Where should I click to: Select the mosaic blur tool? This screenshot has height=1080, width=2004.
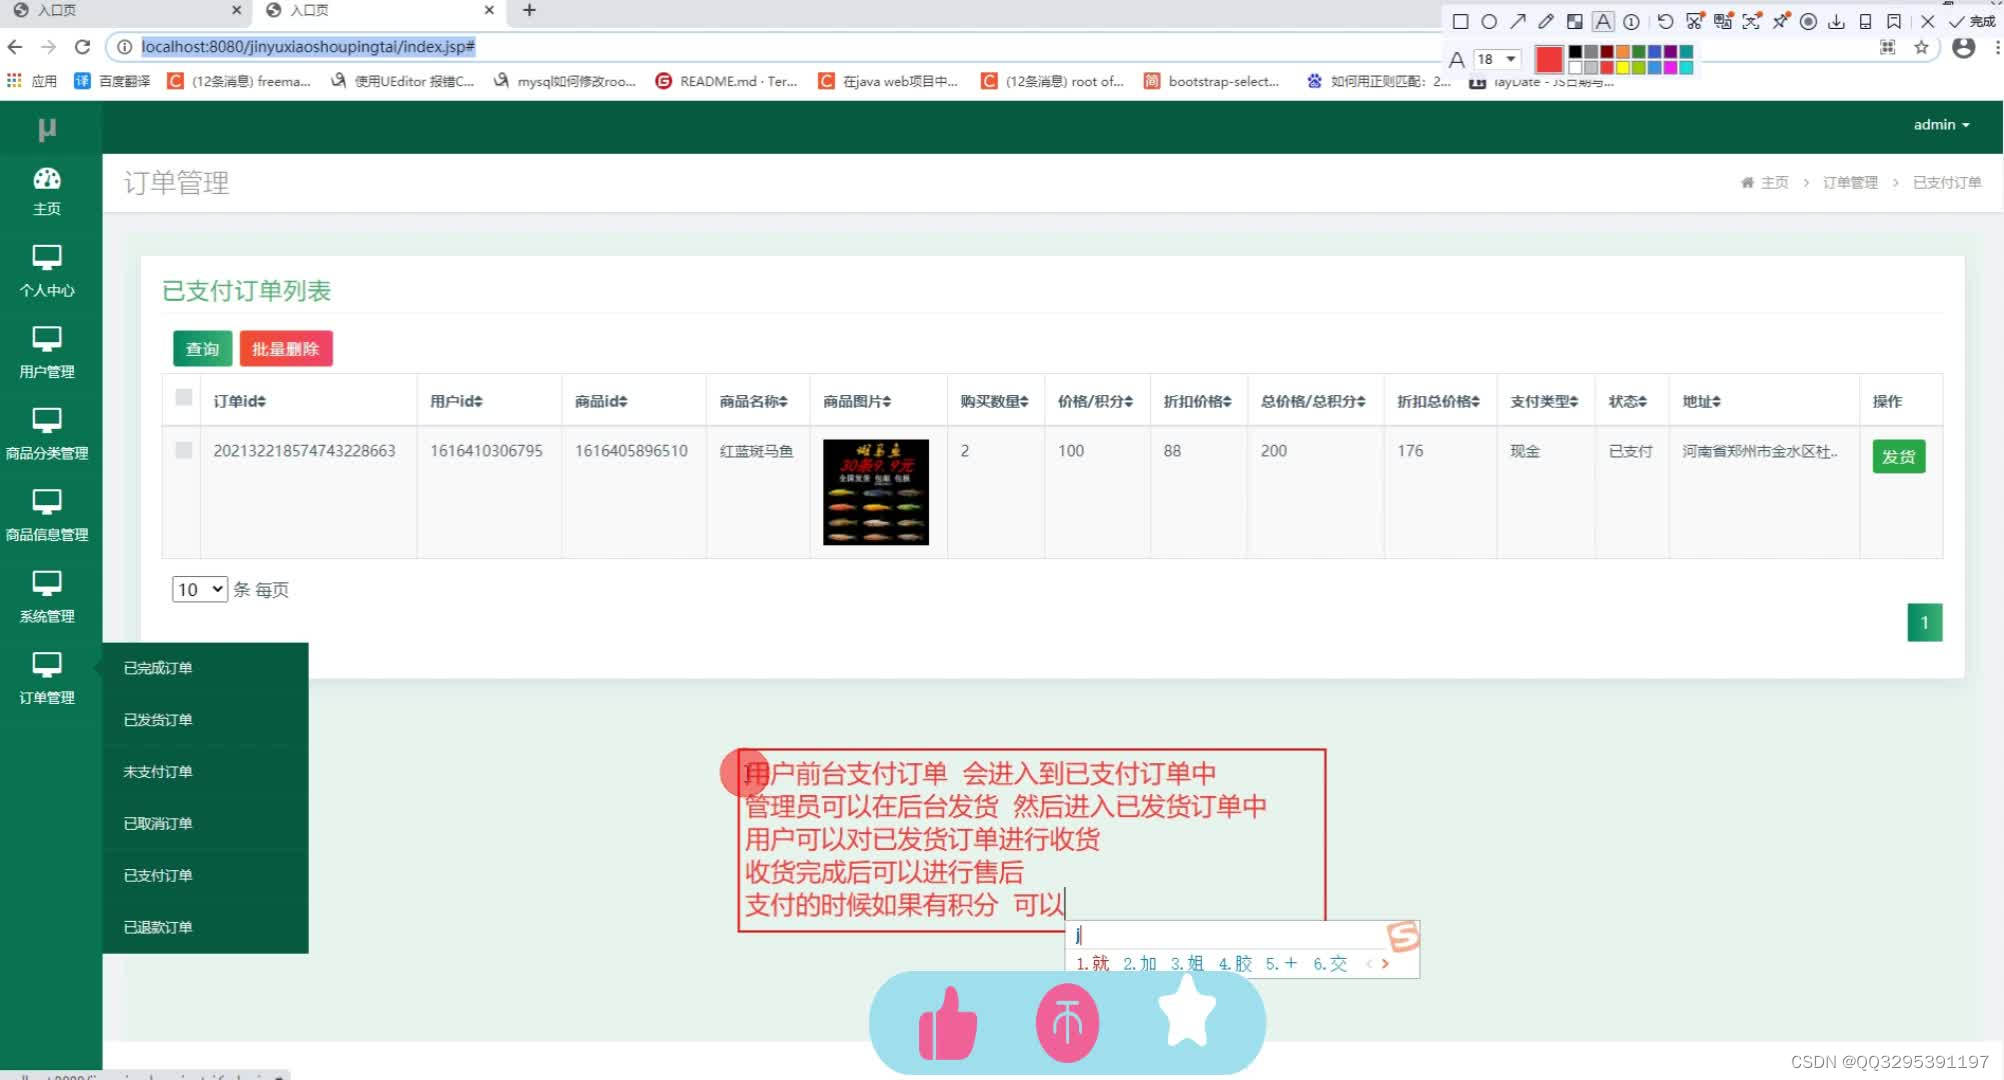1575,21
